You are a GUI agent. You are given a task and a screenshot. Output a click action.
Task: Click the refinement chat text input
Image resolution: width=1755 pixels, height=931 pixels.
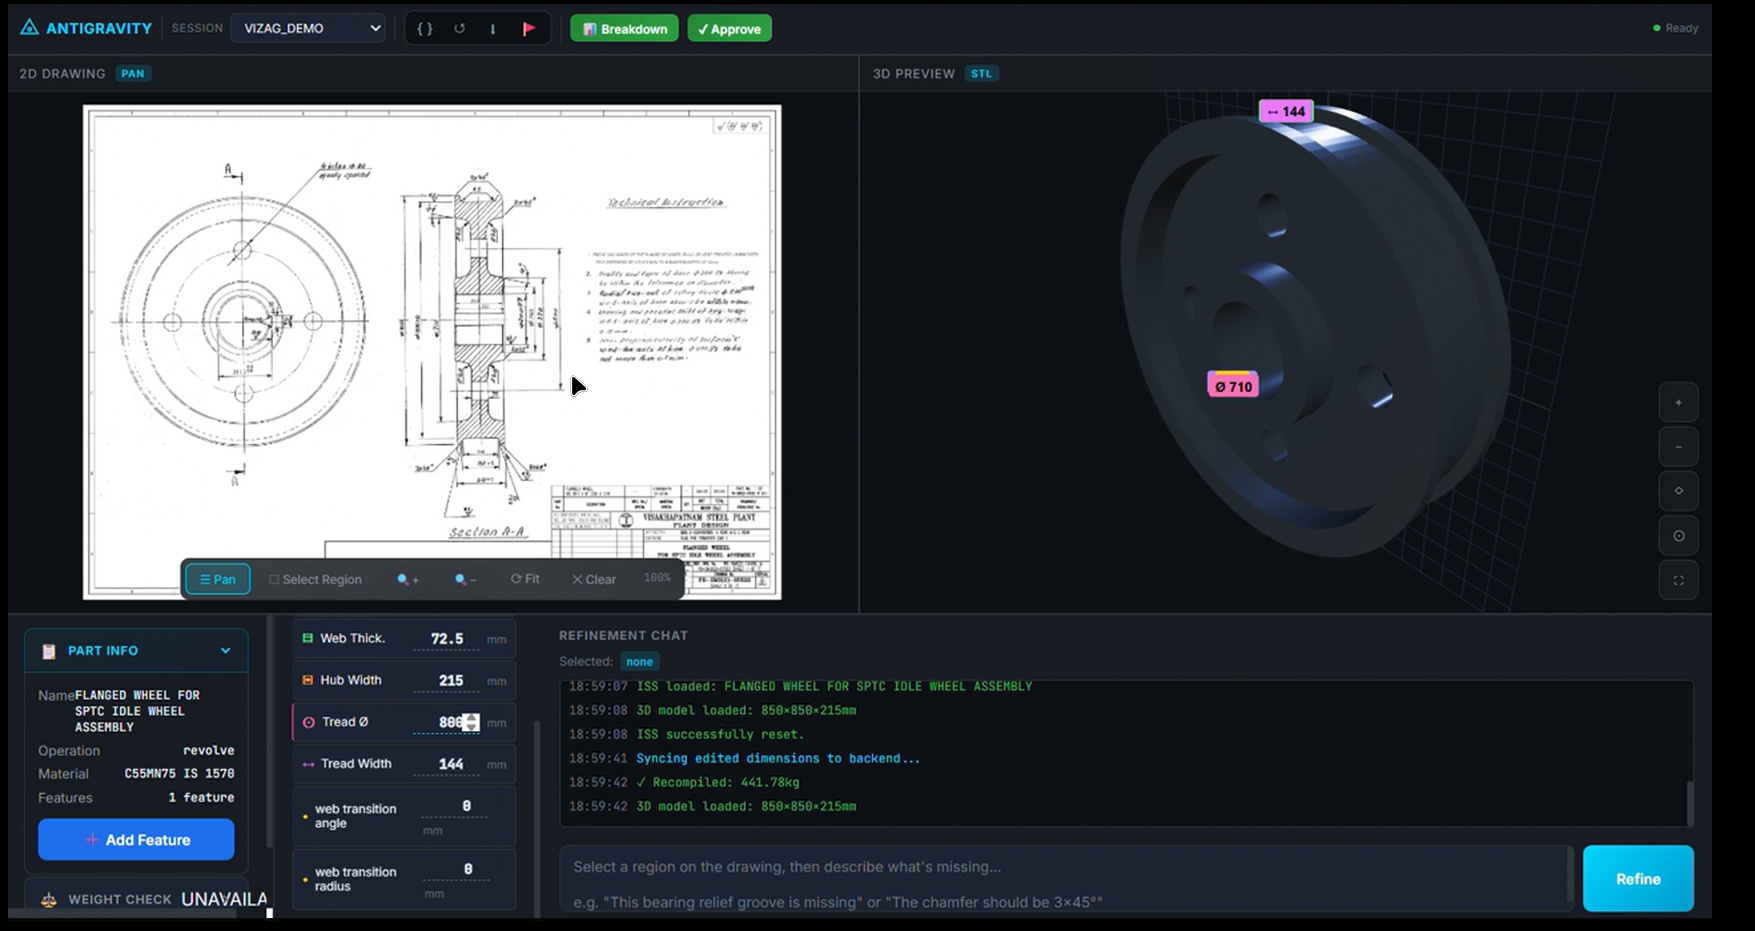coord(1066,880)
